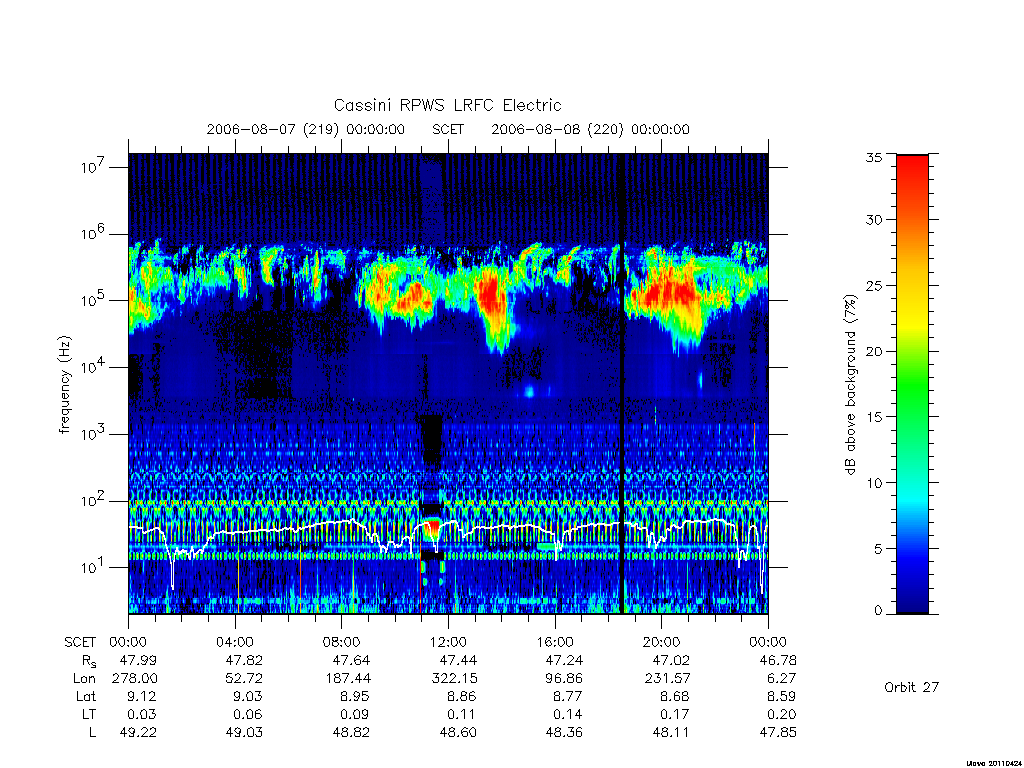Click the 10^4 frequency axis label
The height and width of the screenshot is (768, 1024).
pos(93,366)
